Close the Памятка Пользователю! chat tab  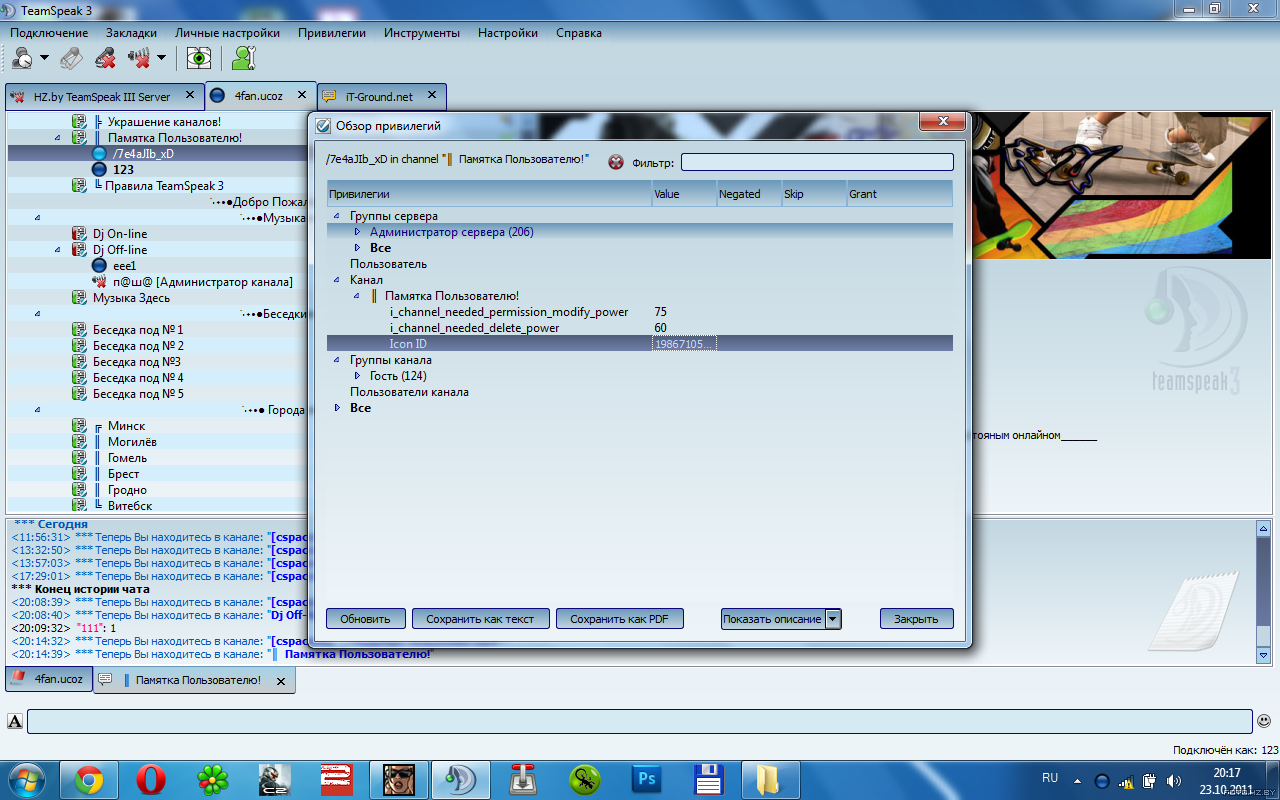pyautogui.click(x=281, y=681)
